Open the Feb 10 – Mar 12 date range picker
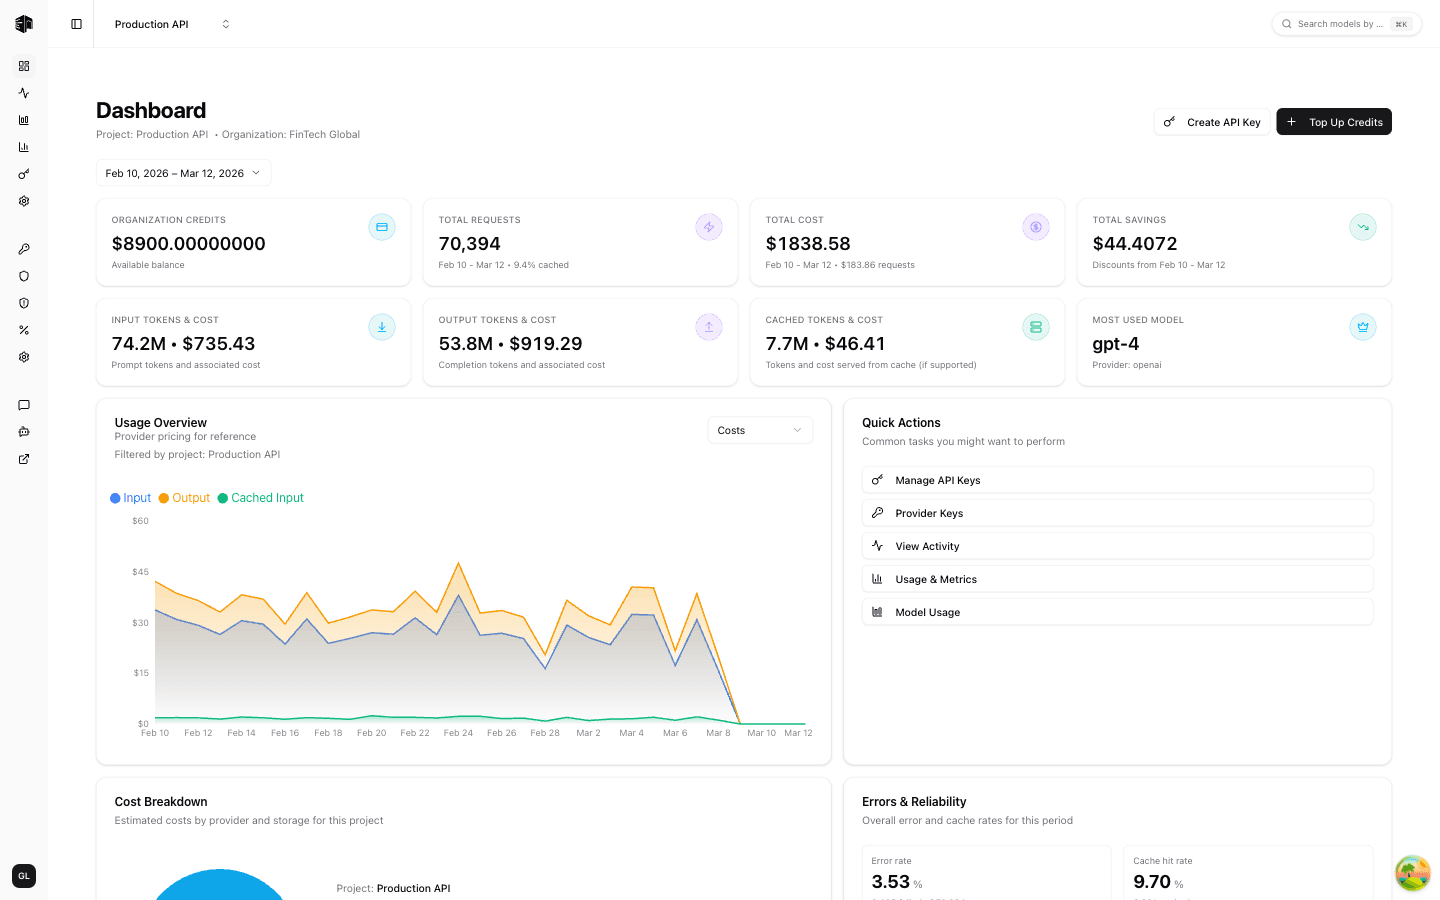The image size is (1440, 900). [183, 172]
